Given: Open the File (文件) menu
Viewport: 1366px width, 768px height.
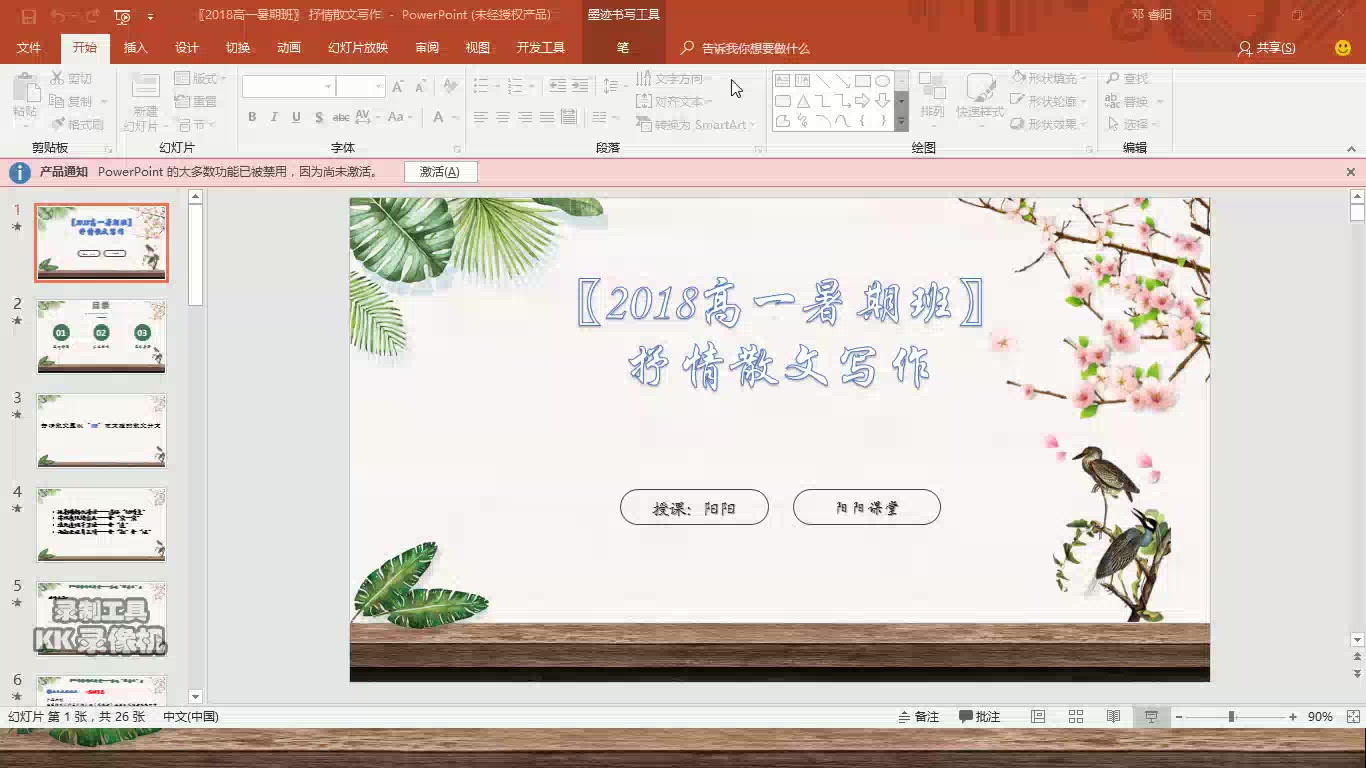Looking at the screenshot, I should pyautogui.click(x=29, y=48).
